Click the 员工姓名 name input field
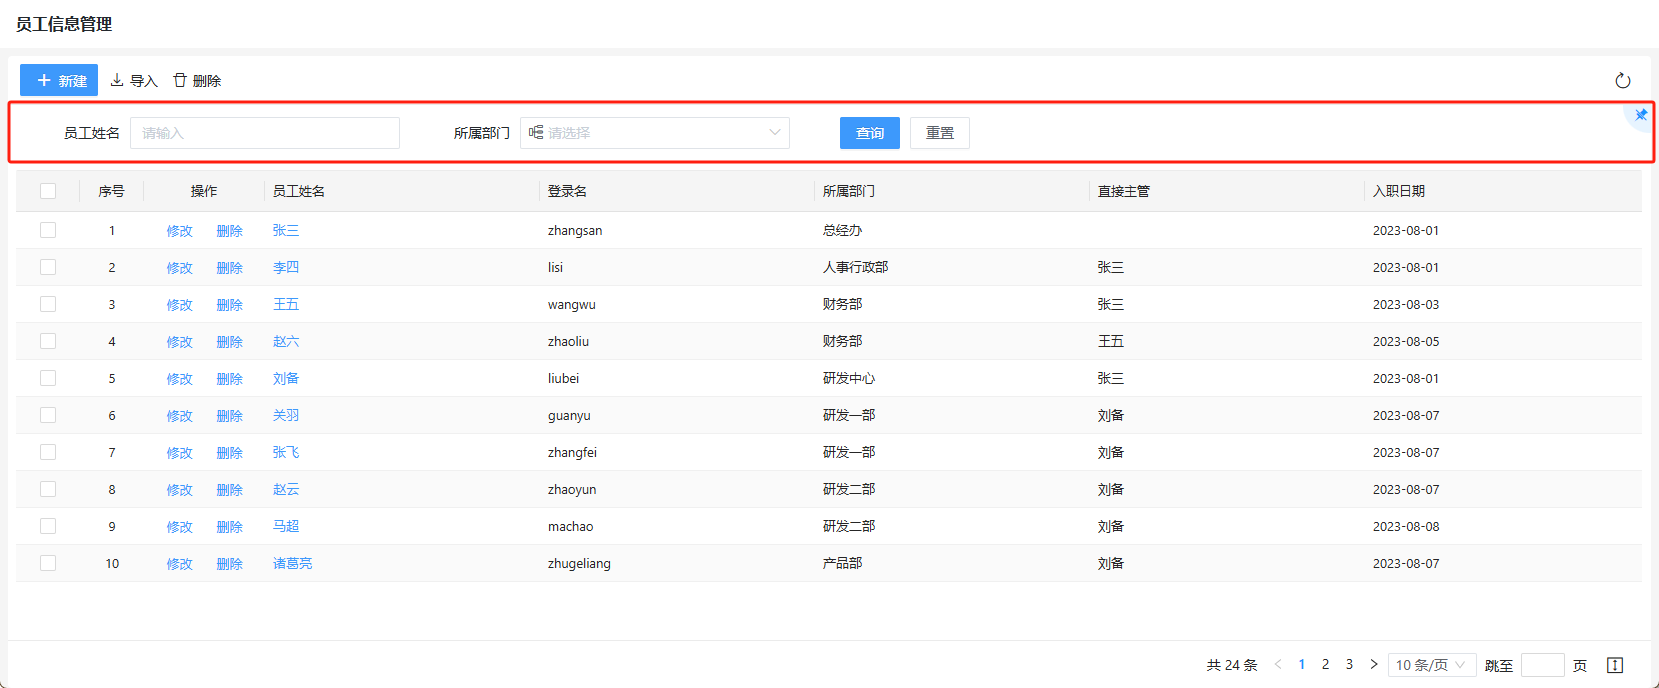The image size is (1659, 688). coord(265,133)
